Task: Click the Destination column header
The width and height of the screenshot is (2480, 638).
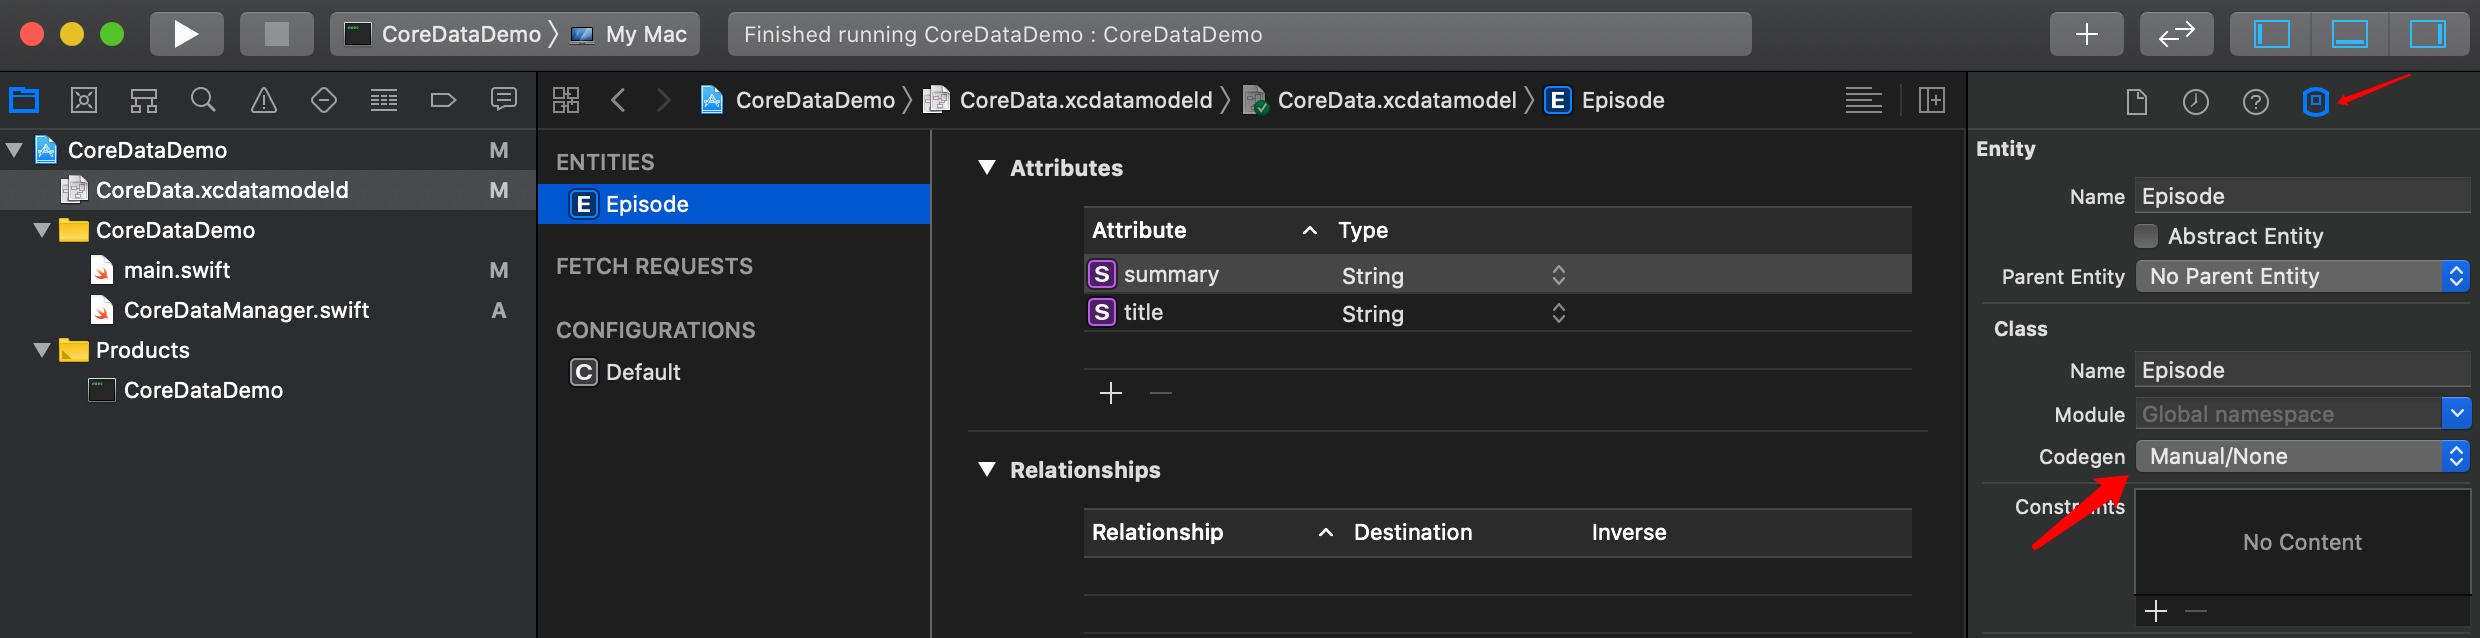Action: 1413,532
